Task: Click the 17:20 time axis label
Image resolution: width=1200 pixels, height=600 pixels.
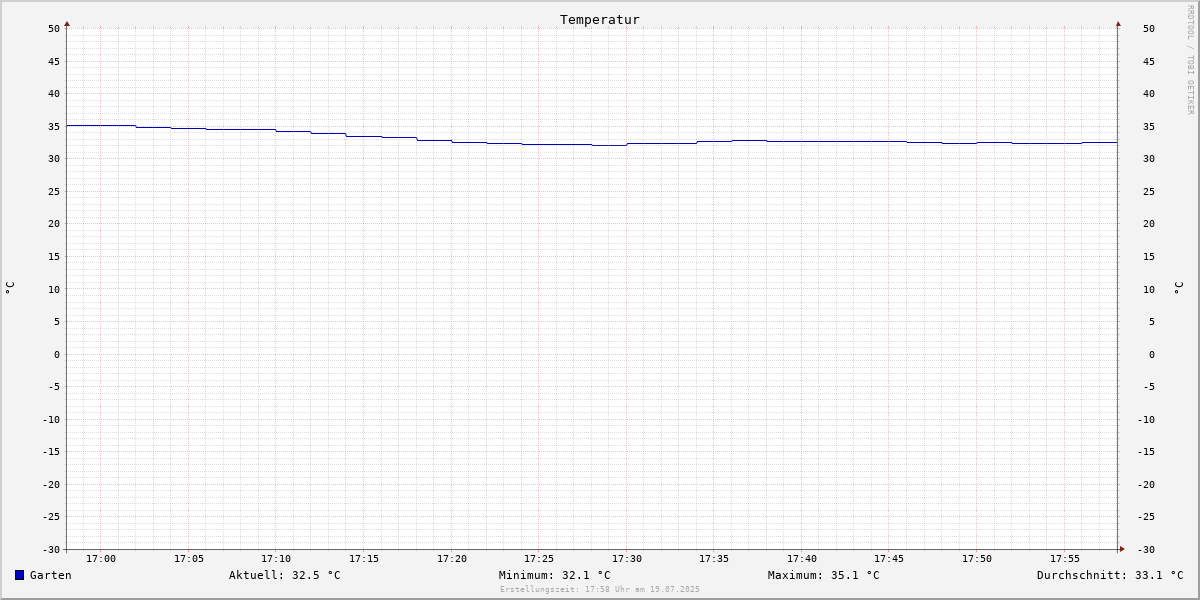Action: (452, 559)
